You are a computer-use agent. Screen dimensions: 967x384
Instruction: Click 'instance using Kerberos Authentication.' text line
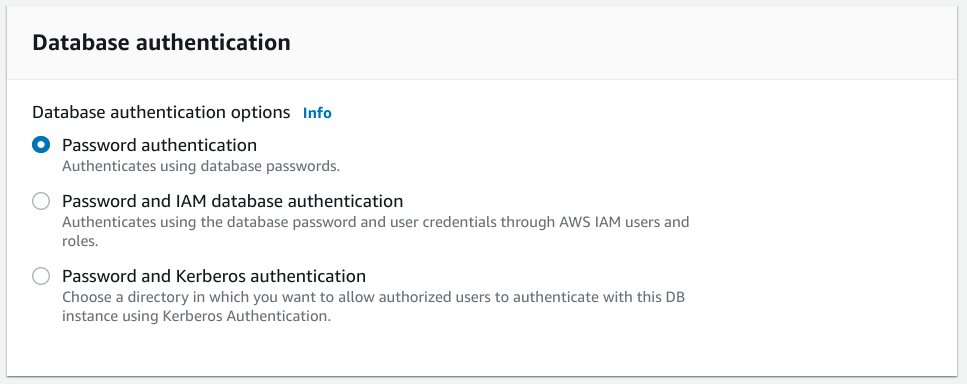tap(197, 316)
